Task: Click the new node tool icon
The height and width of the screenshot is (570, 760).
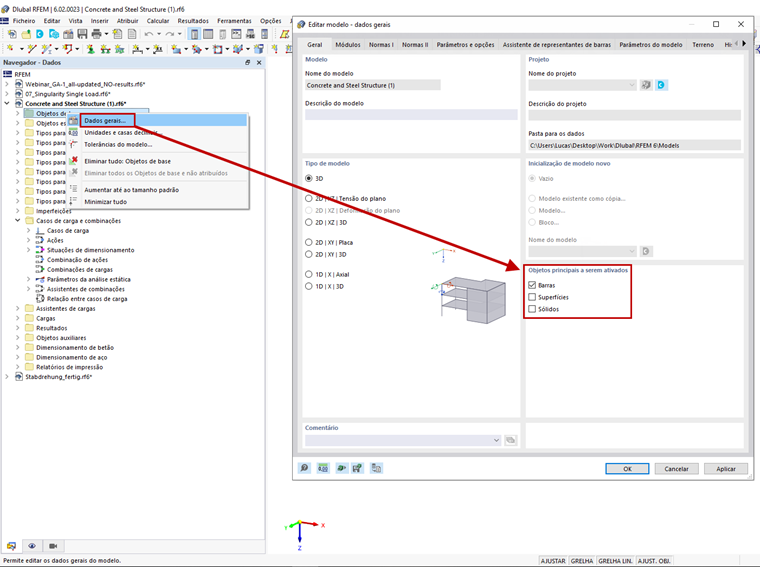Action: tap(10, 48)
